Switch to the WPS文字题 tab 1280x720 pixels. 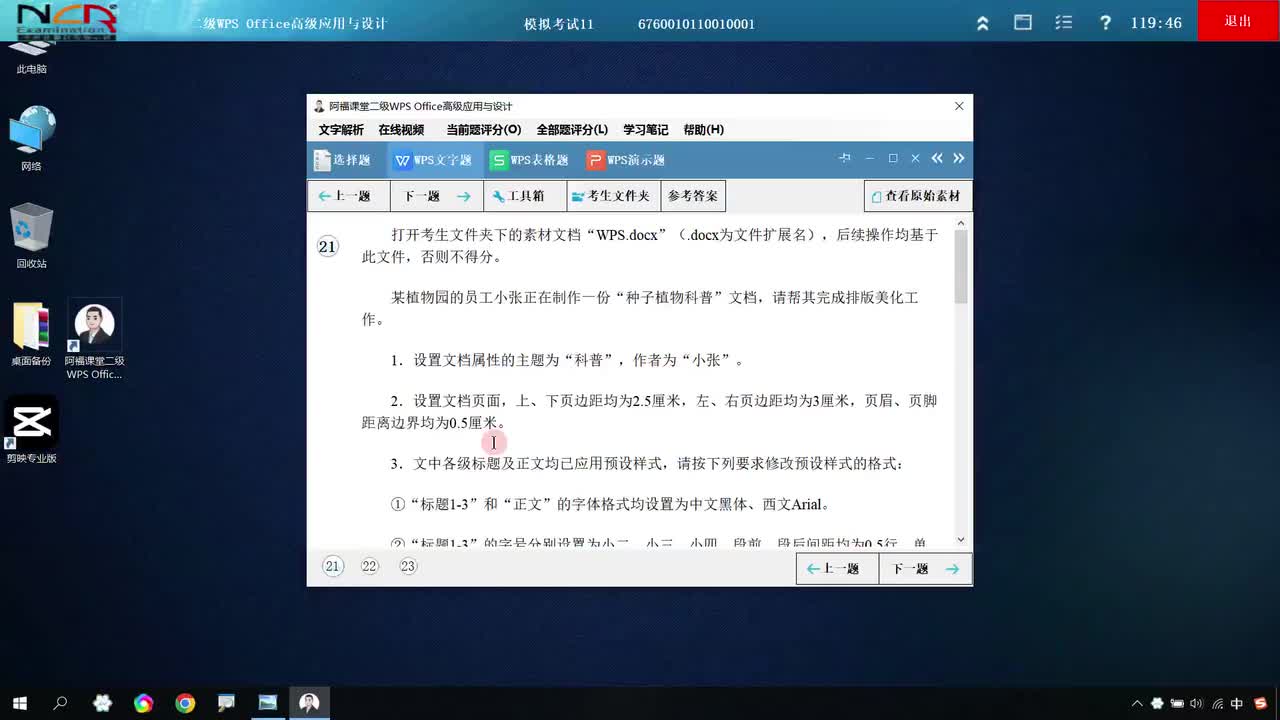tap(433, 160)
